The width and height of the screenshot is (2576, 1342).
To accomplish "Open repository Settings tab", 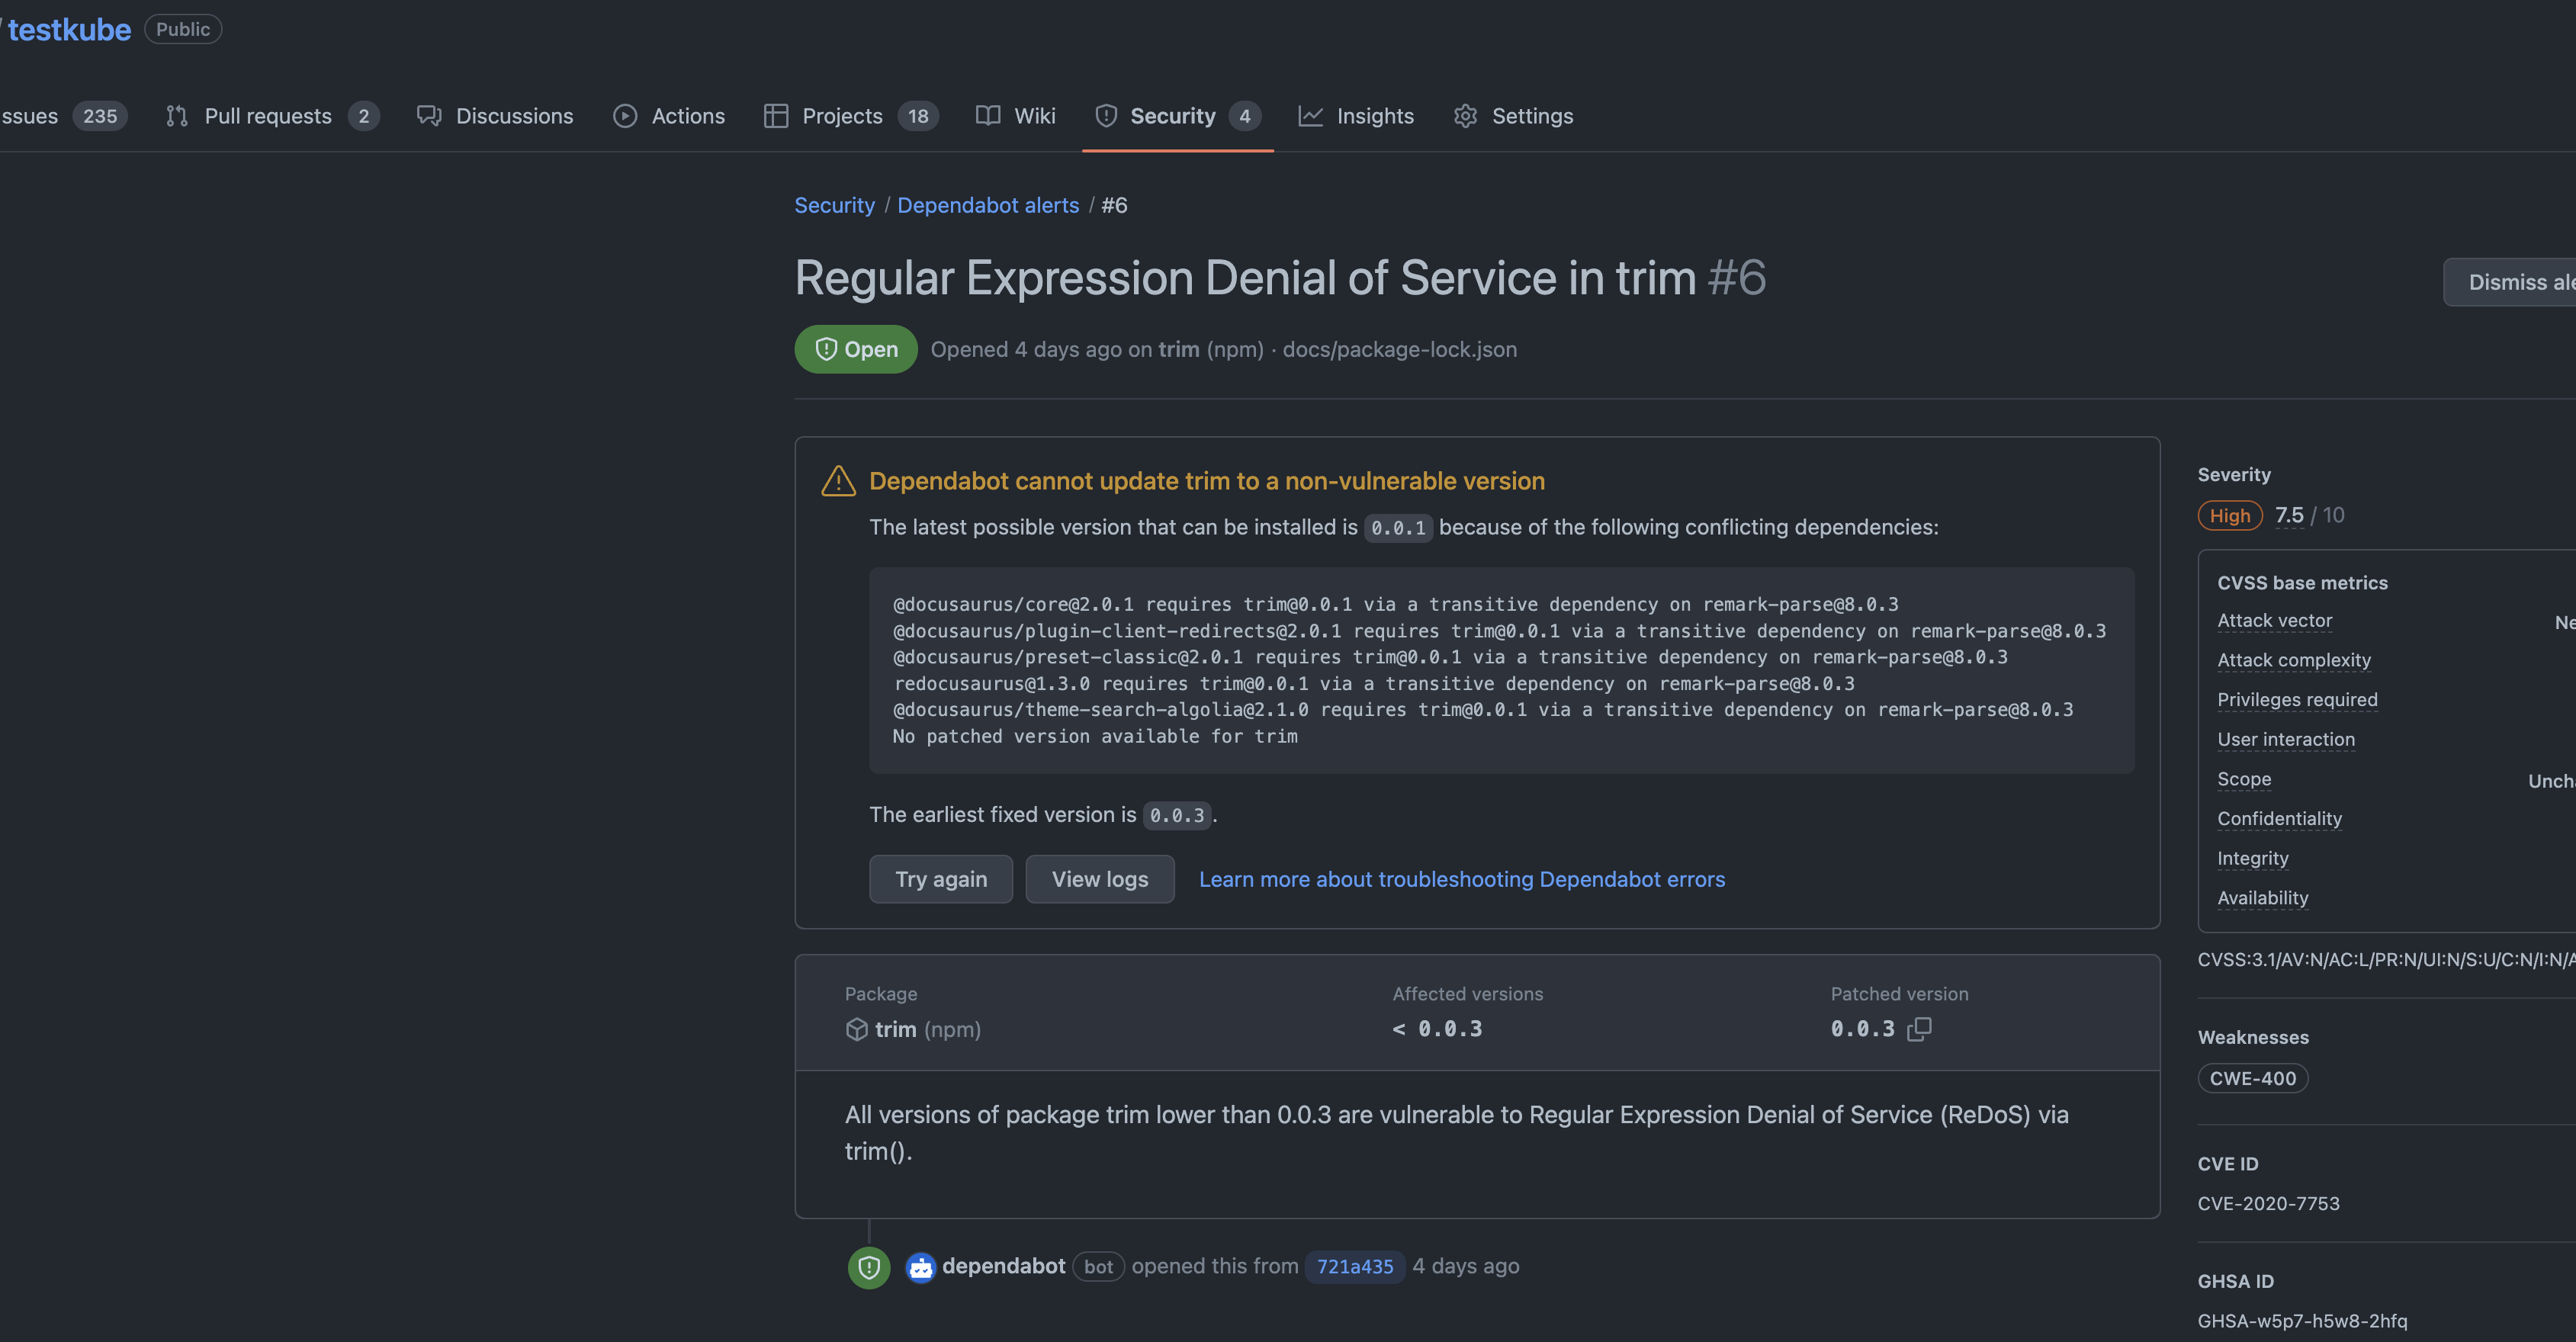I will (x=1513, y=116).
